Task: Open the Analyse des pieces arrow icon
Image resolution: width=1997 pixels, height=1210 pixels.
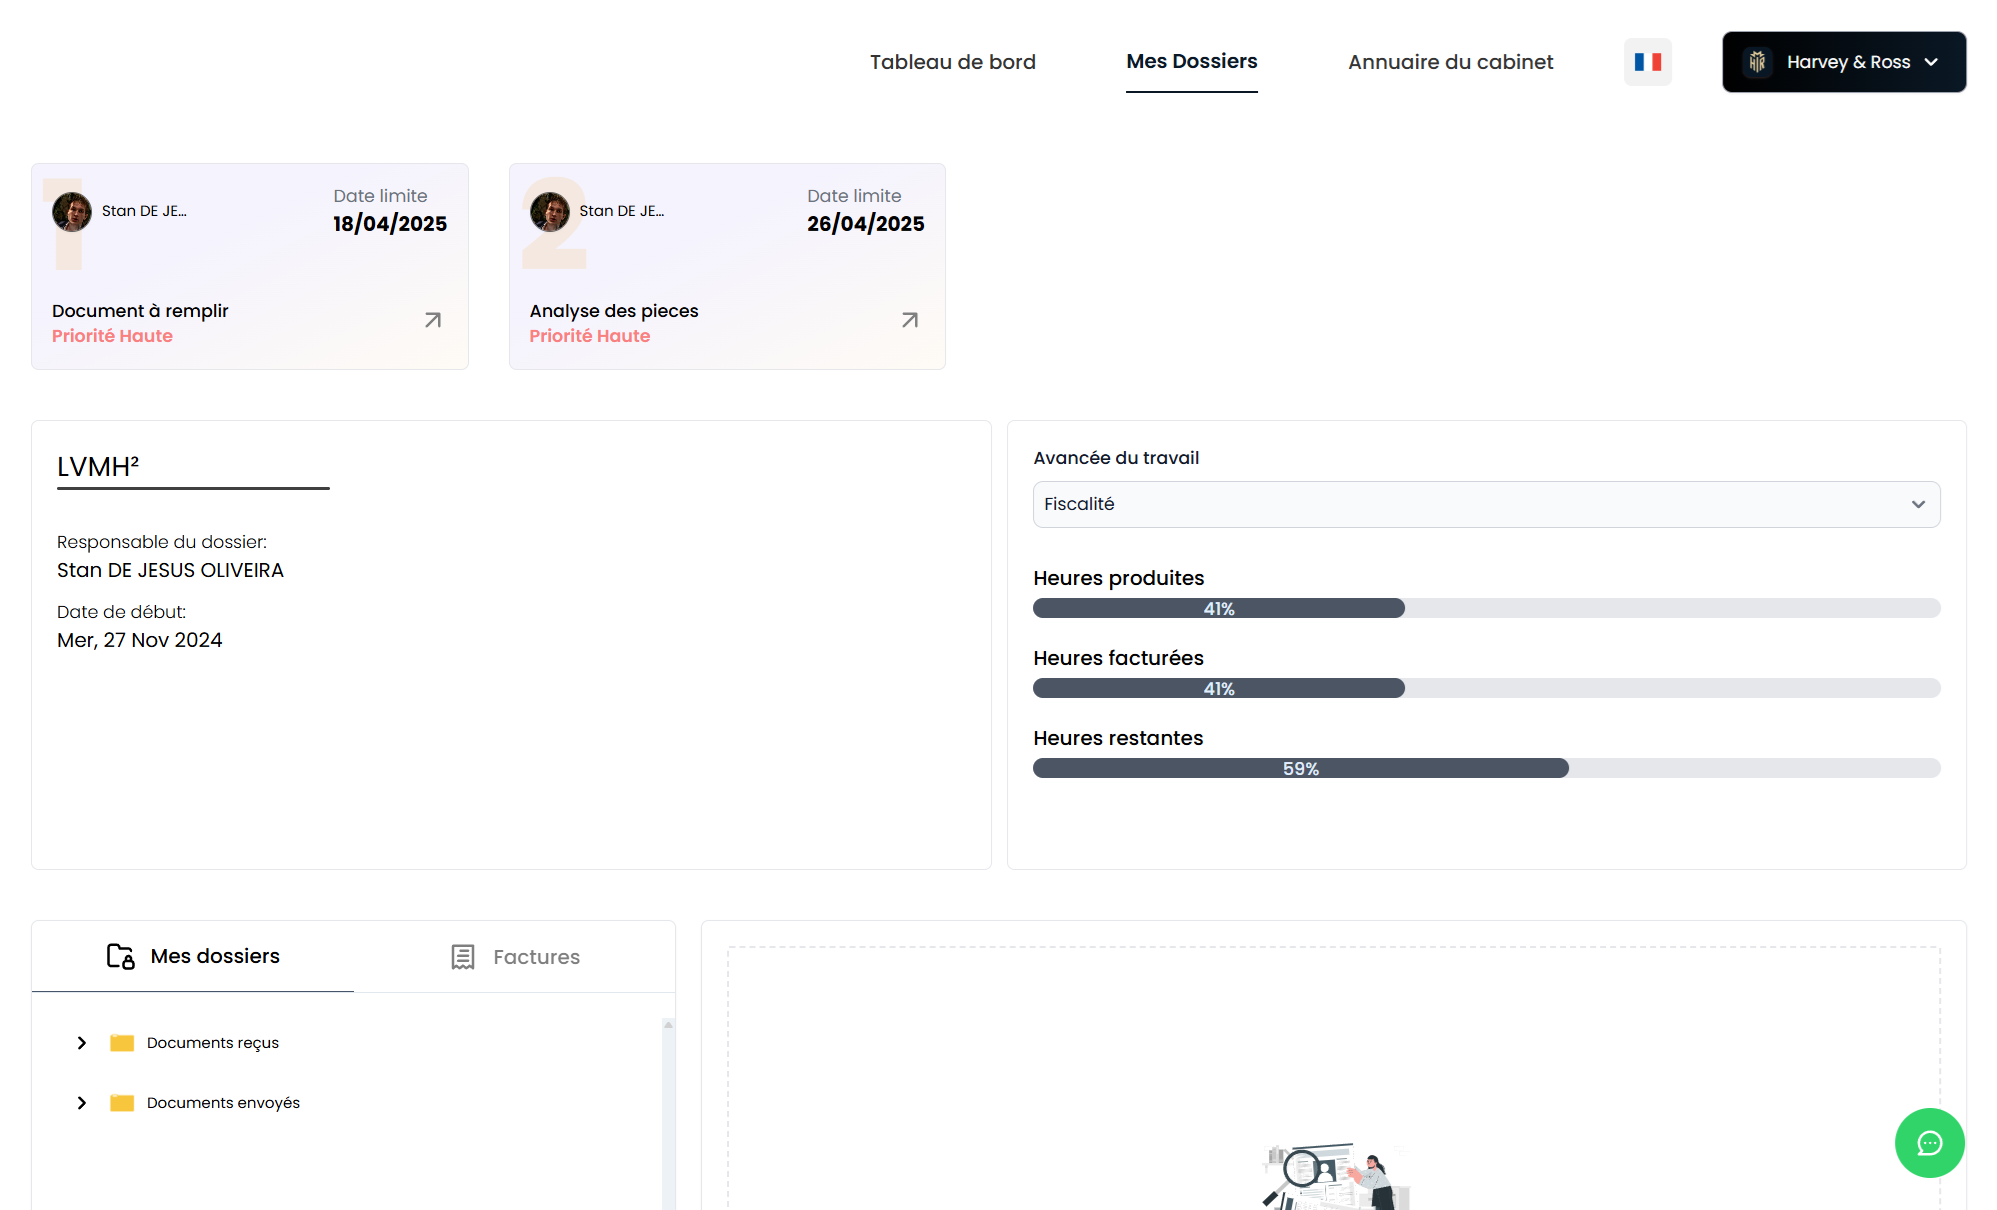Action: pyautogui.click(x=909, y=320)
